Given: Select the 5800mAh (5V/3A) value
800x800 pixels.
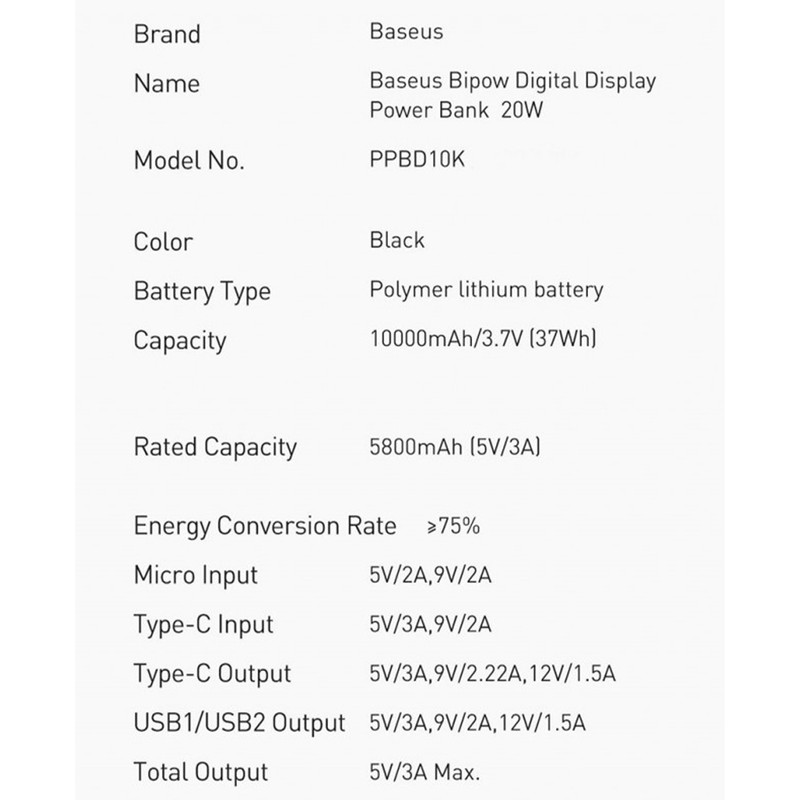Looking at the screenshot, I should pos(455,447).
